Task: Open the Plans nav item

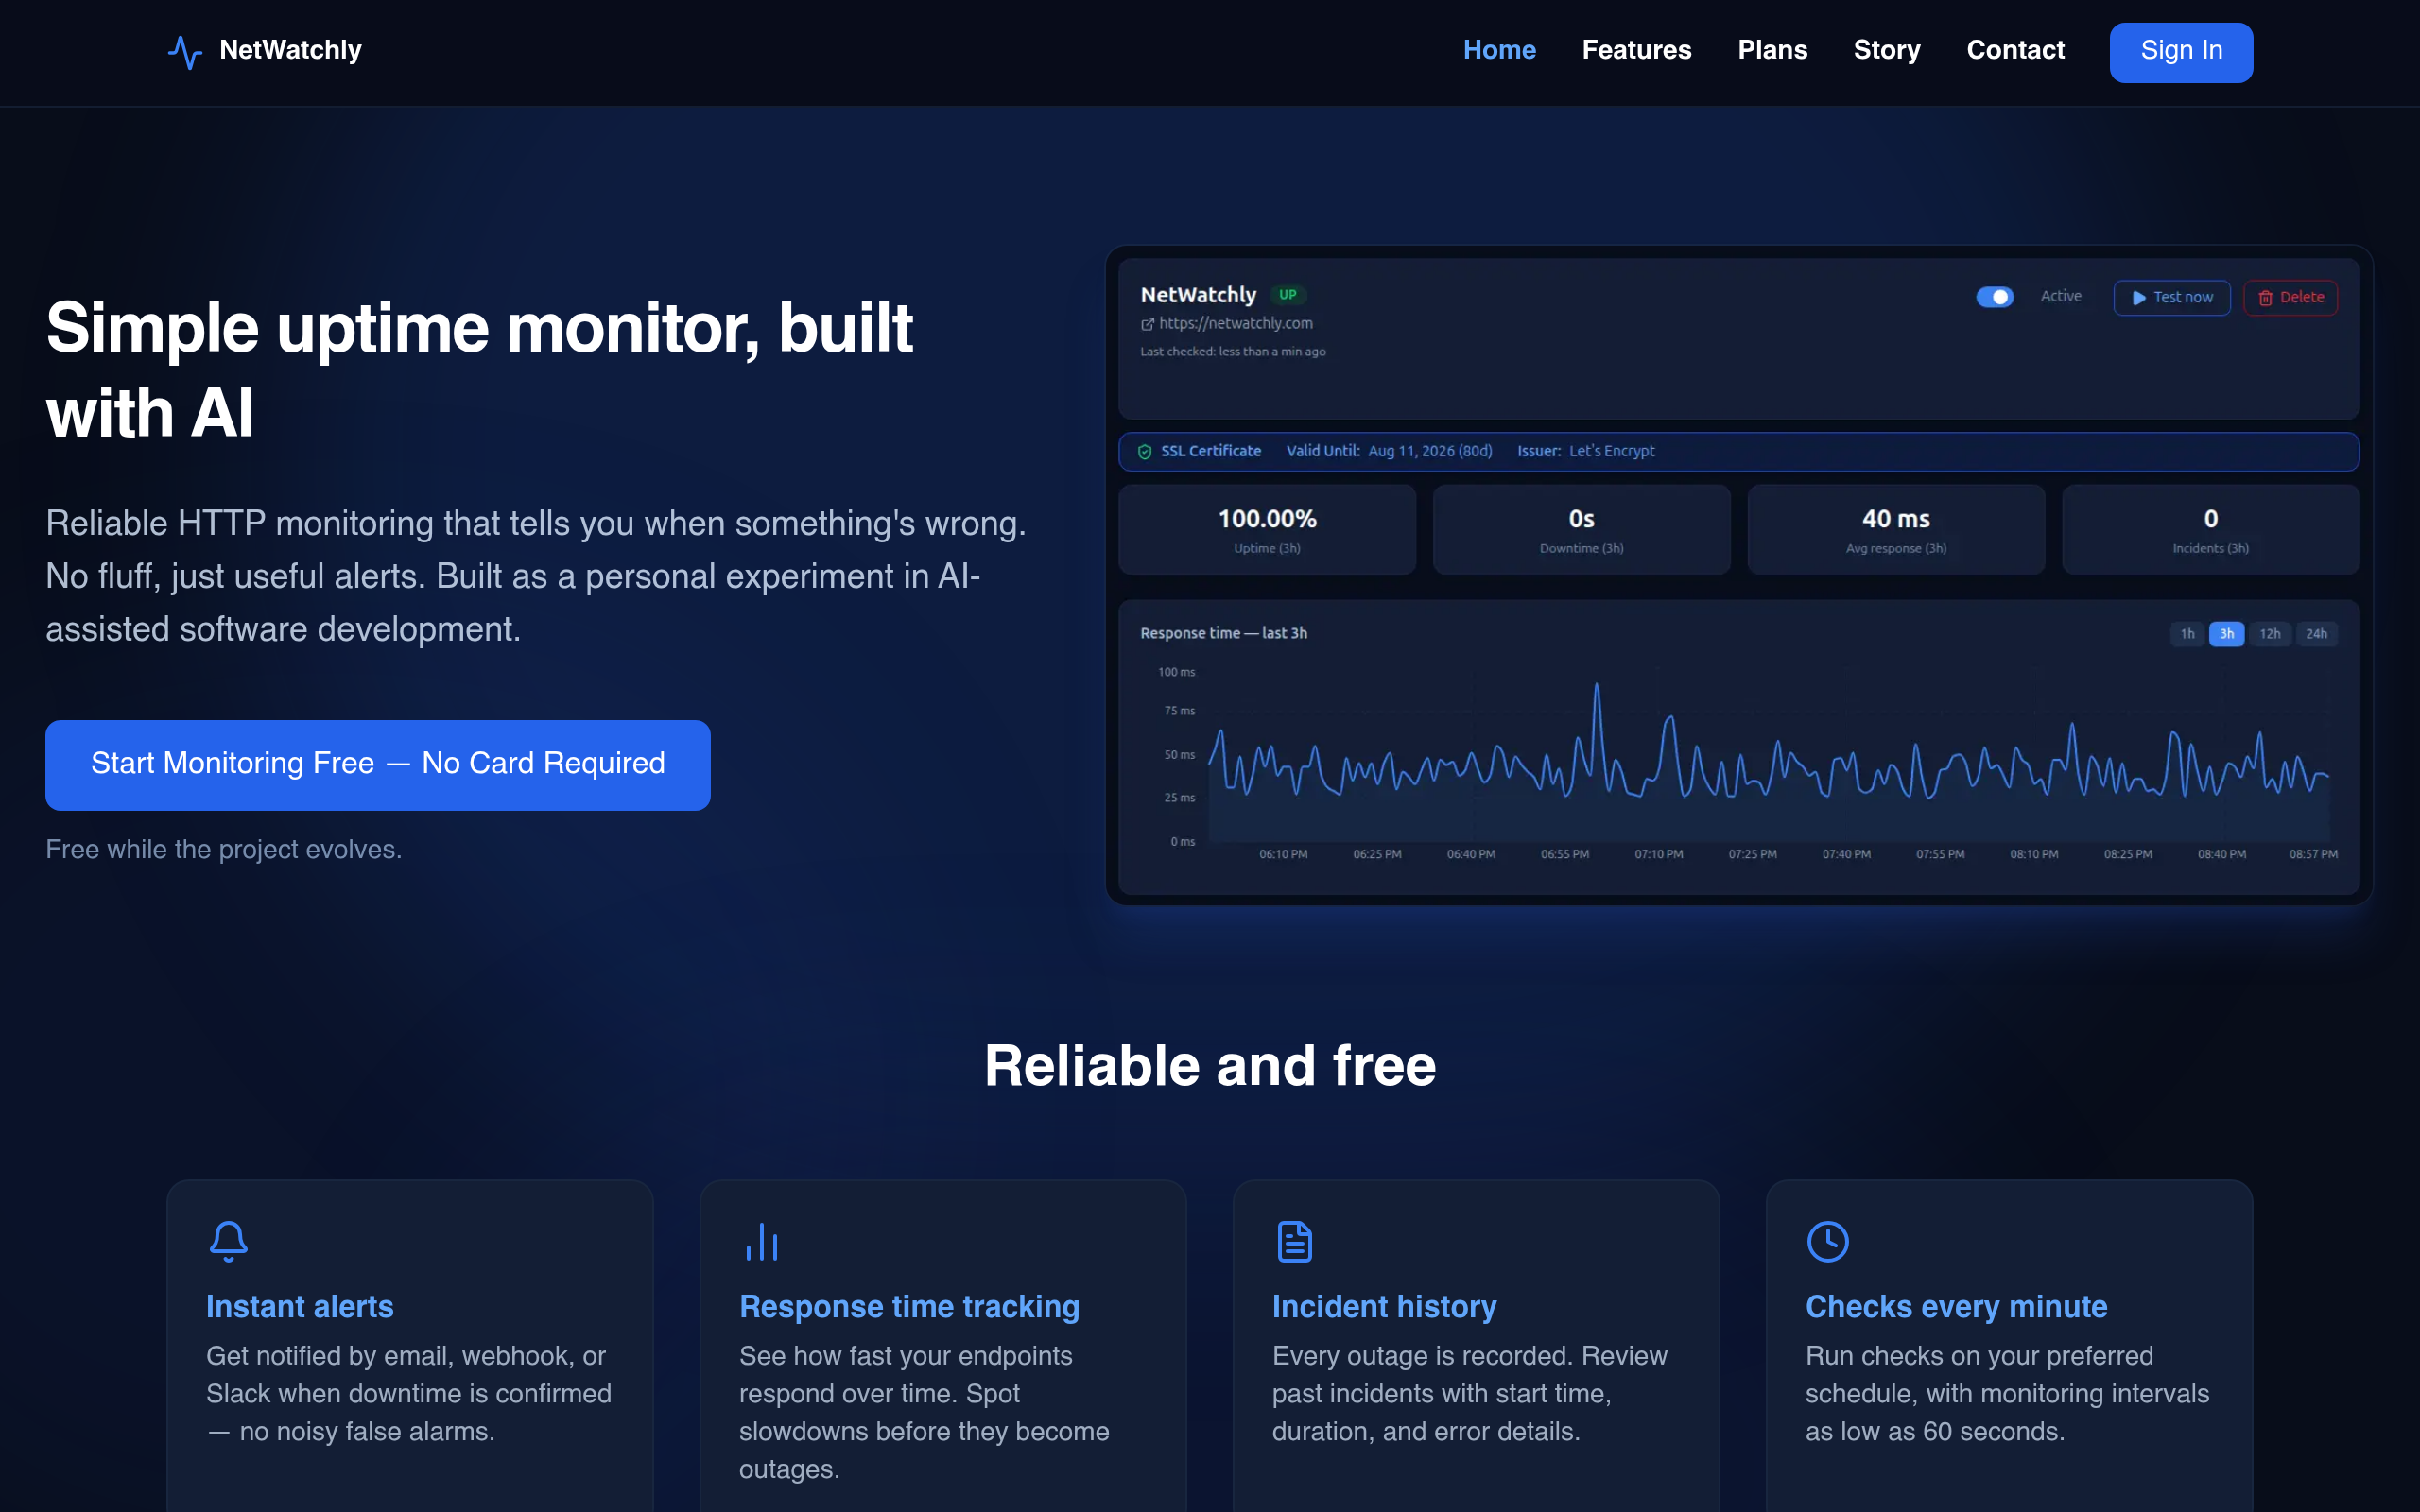Action: tap(1772, 50)
